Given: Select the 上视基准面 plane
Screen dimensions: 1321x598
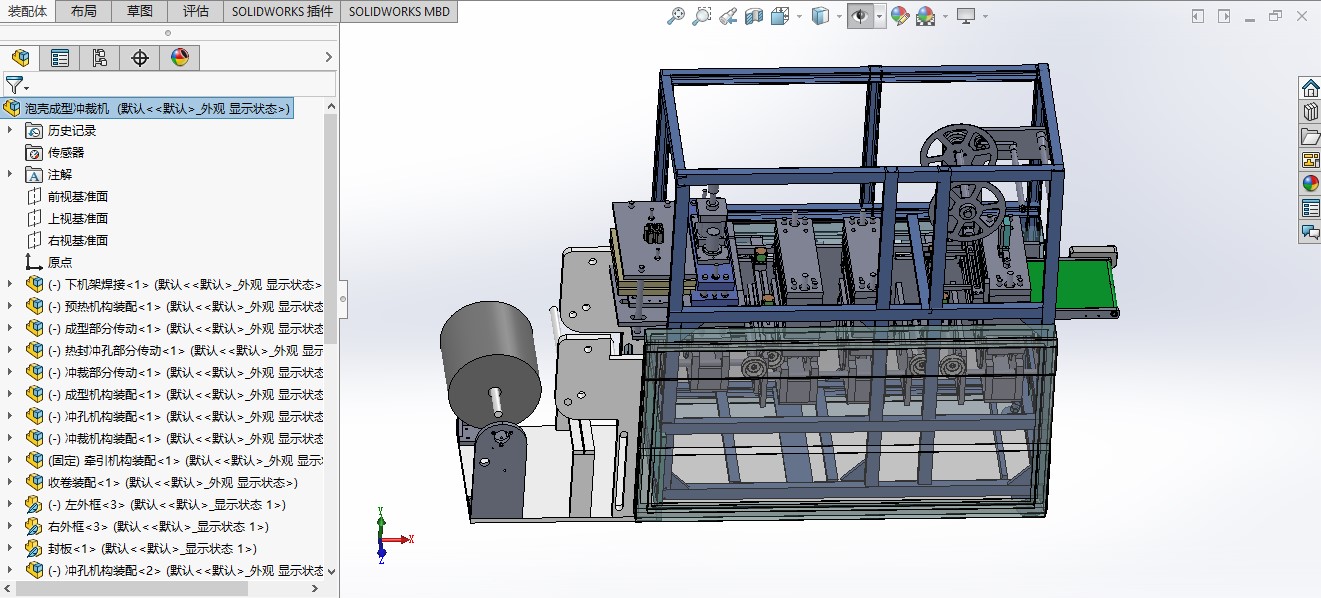Looking at the screenshot, I should point(77,218).
